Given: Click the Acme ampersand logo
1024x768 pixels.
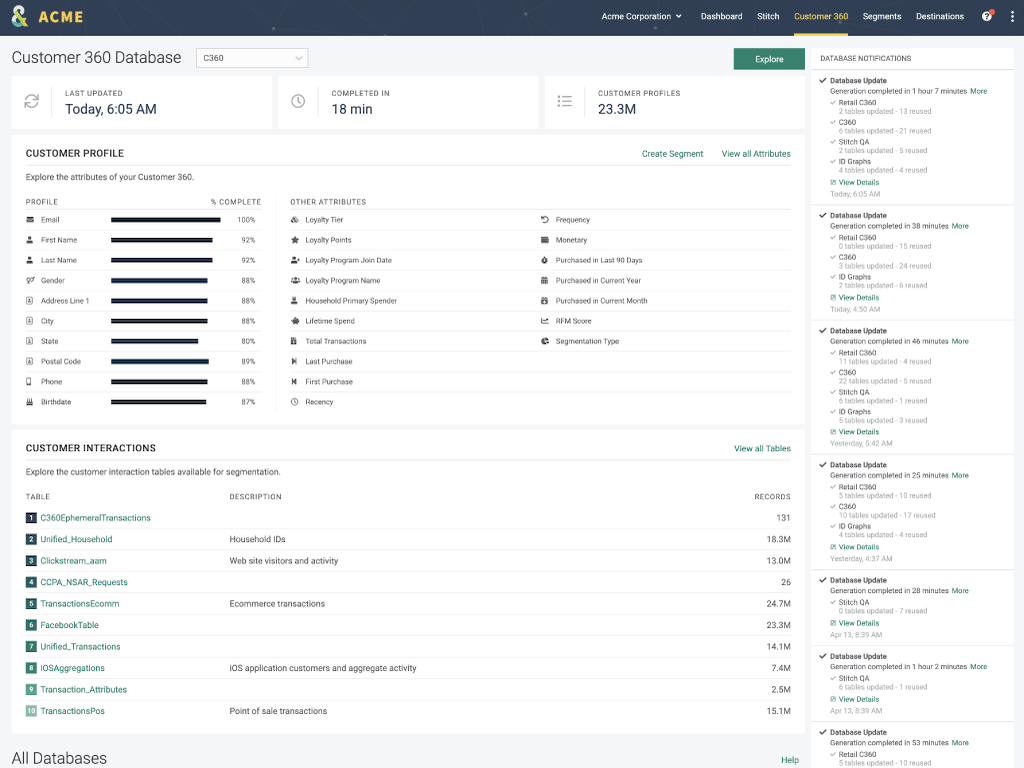Looking at the screenshot, I should coord(20,16).
